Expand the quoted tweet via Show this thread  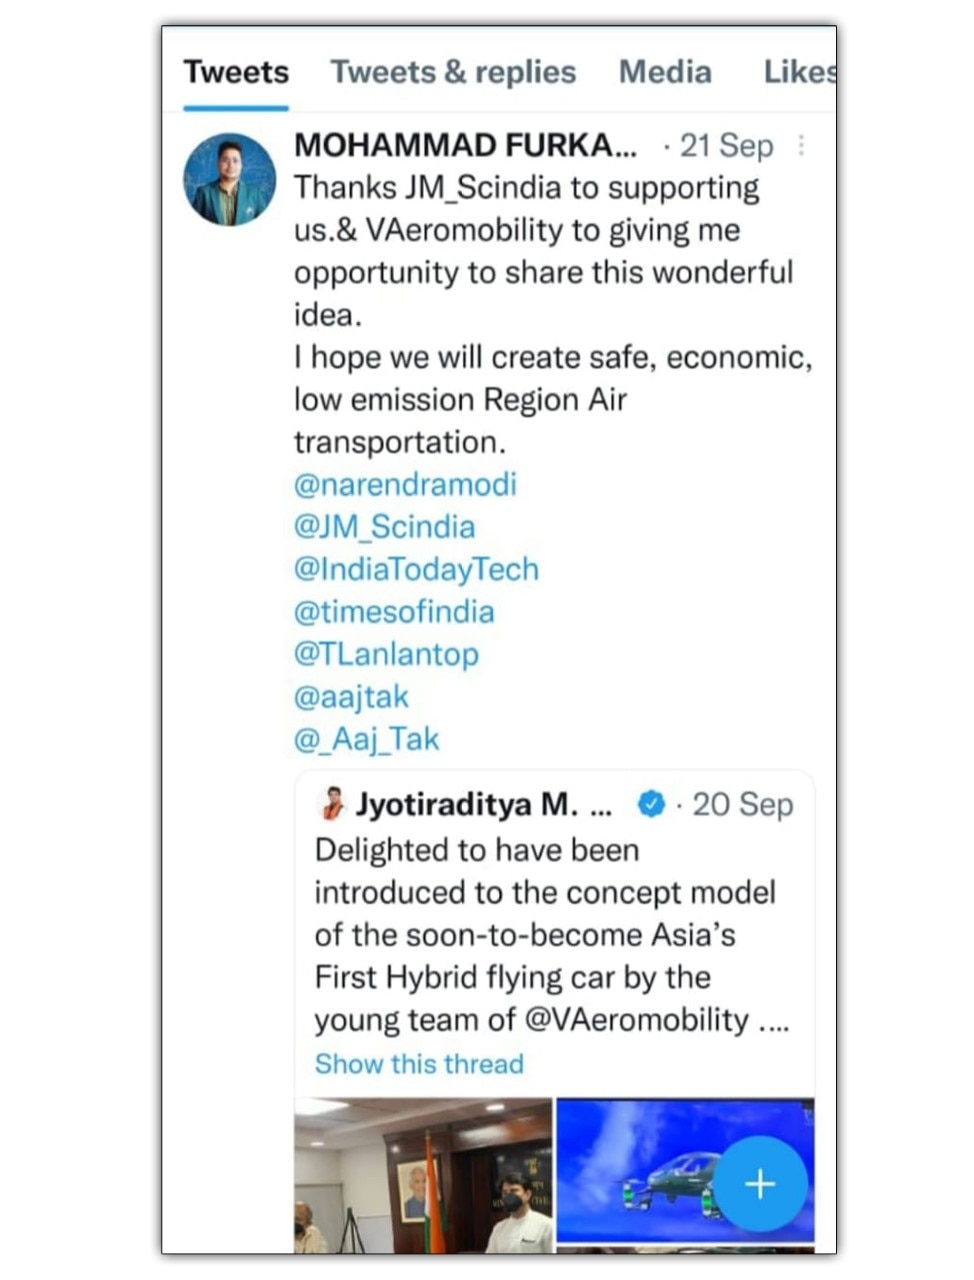pyautogui.click(x=419, y=1064)
